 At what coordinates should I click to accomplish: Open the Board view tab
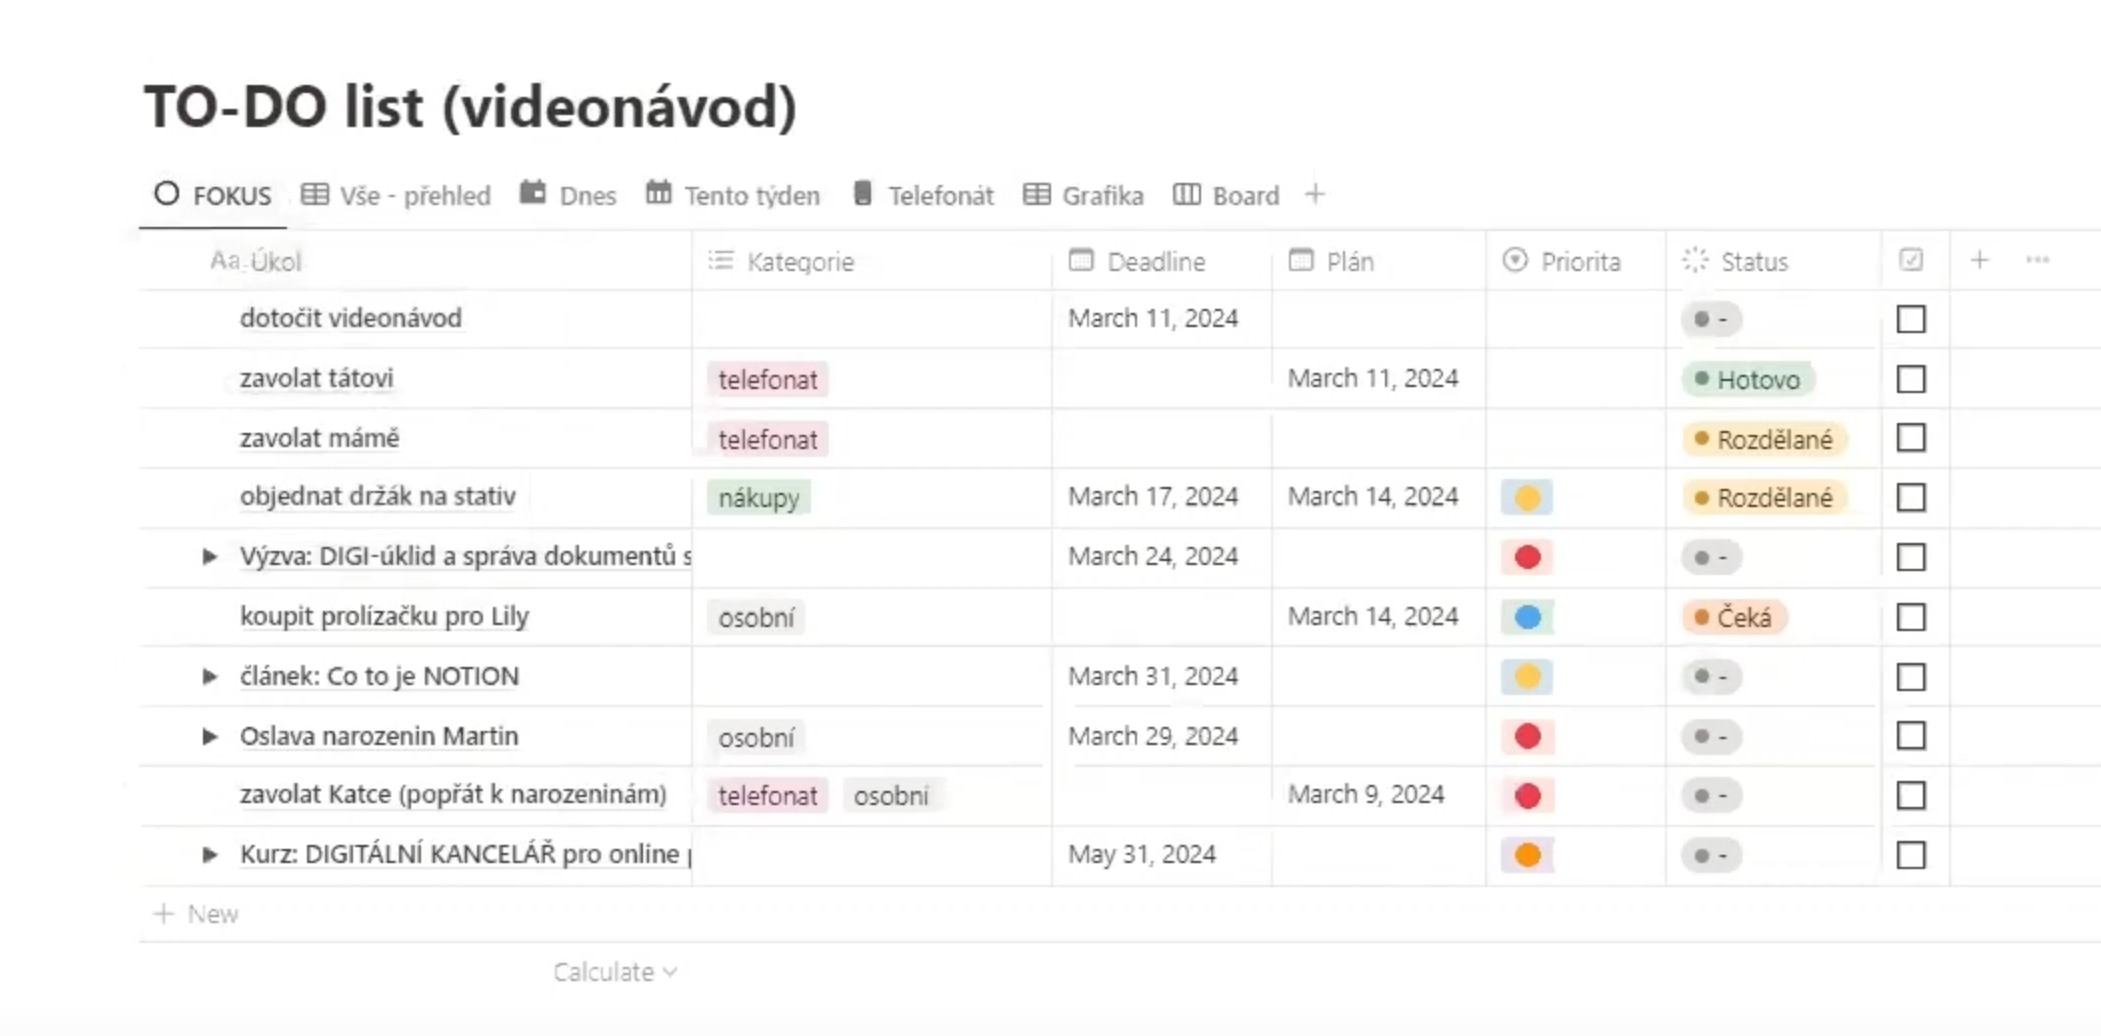point(1226,195)
